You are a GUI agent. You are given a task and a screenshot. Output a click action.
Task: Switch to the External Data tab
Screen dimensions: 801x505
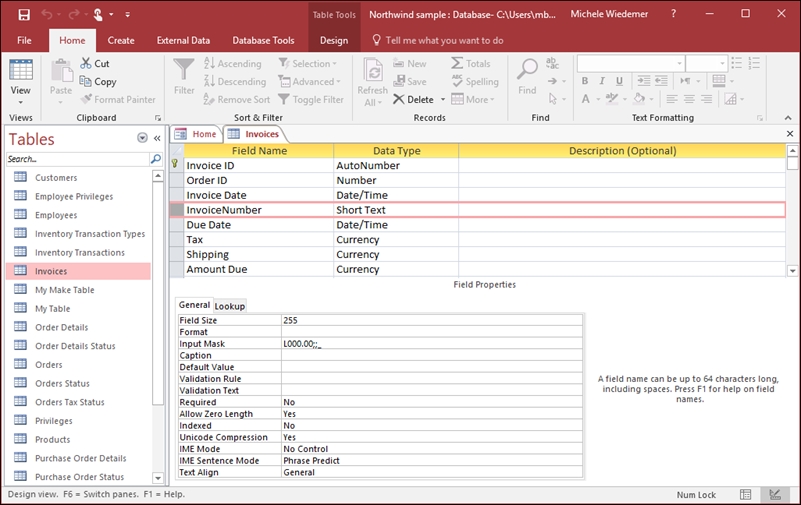point(183,40)
